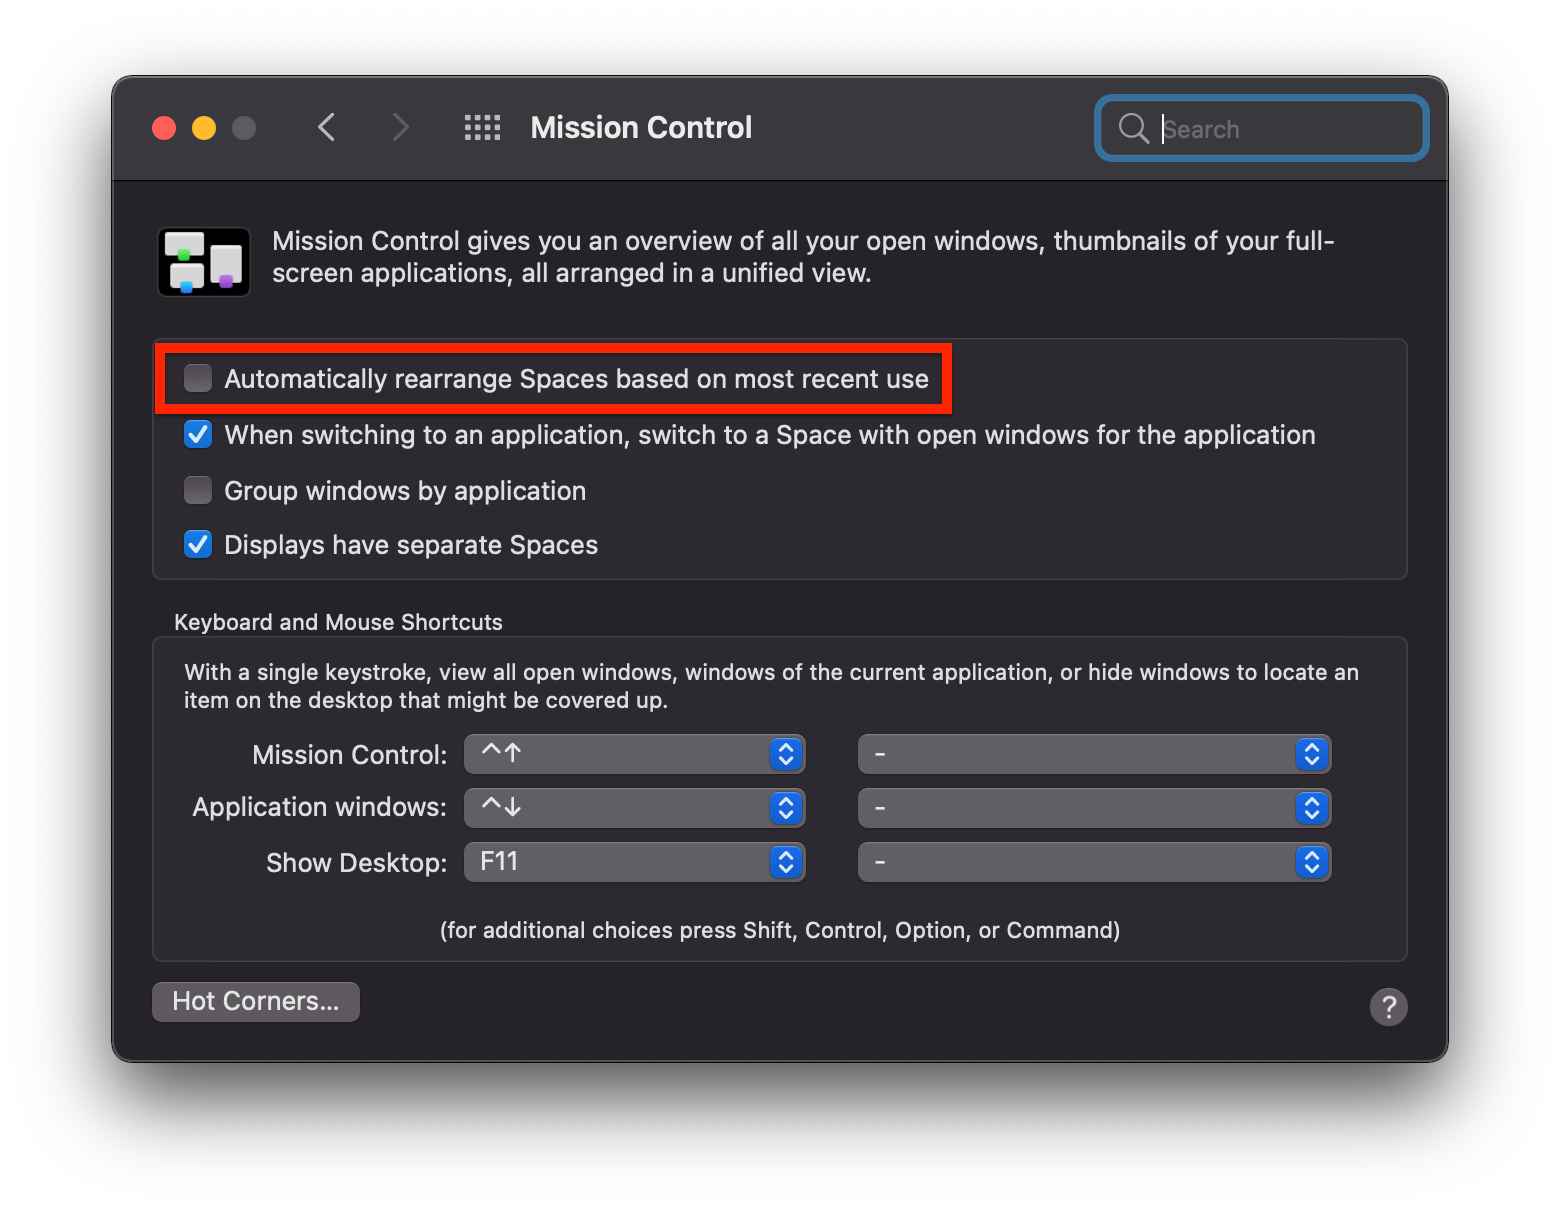Open Application windows mouse shortcut dropdown
The width and height of the screenshot is (1560, 1210).
coord(1095,808)
